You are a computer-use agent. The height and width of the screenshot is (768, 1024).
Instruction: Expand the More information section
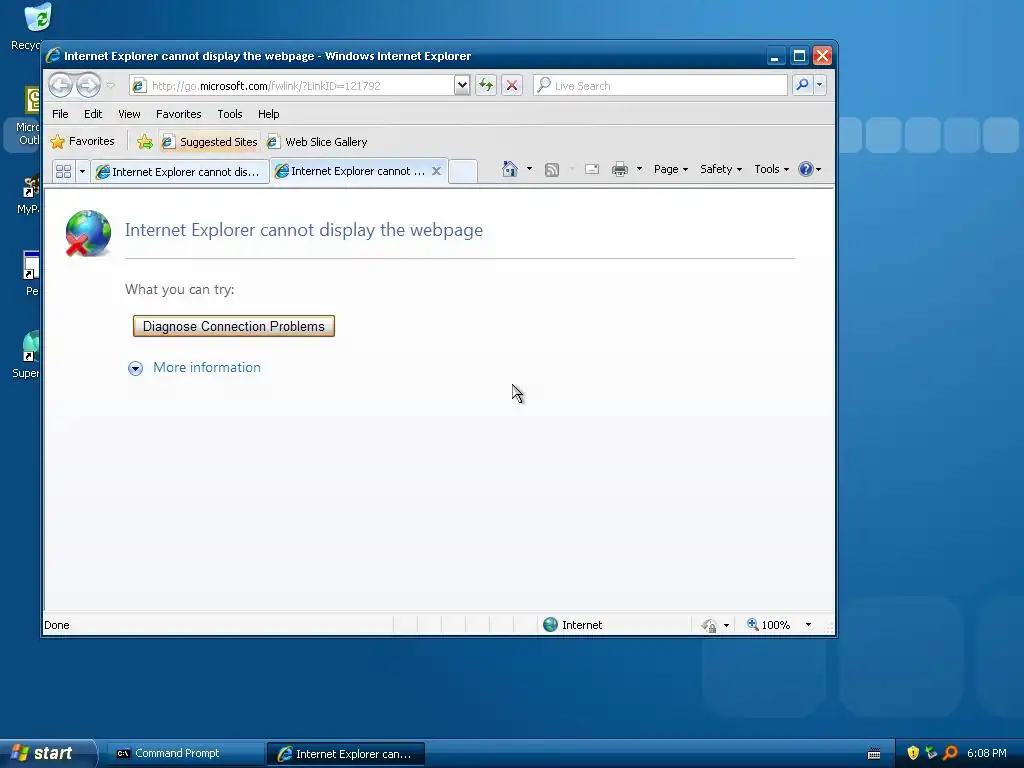(x=135, y=368)
